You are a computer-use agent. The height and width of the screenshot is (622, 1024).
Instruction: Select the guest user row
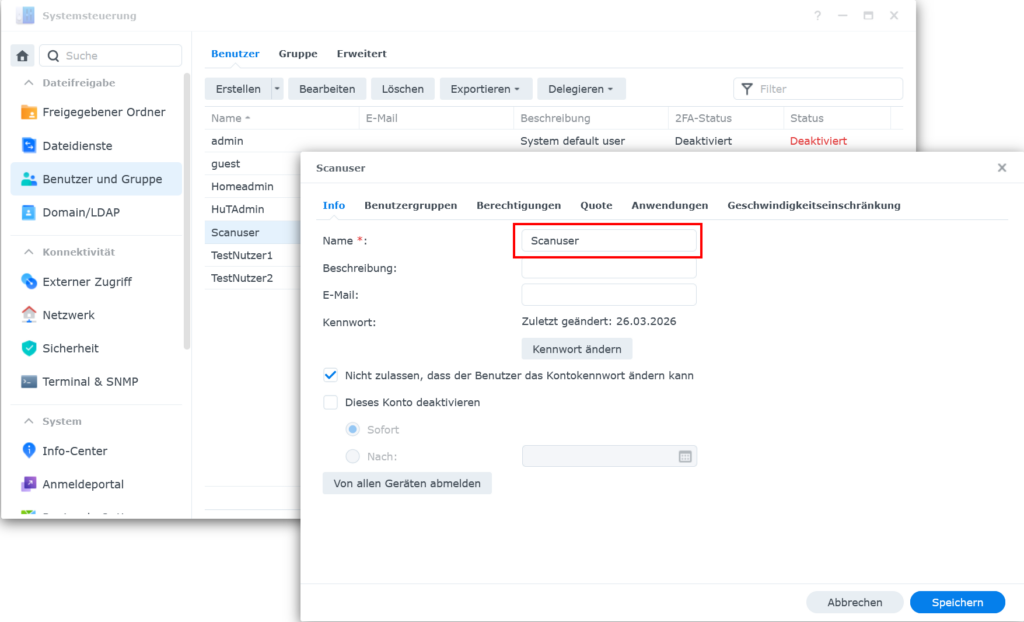[252, 164]
